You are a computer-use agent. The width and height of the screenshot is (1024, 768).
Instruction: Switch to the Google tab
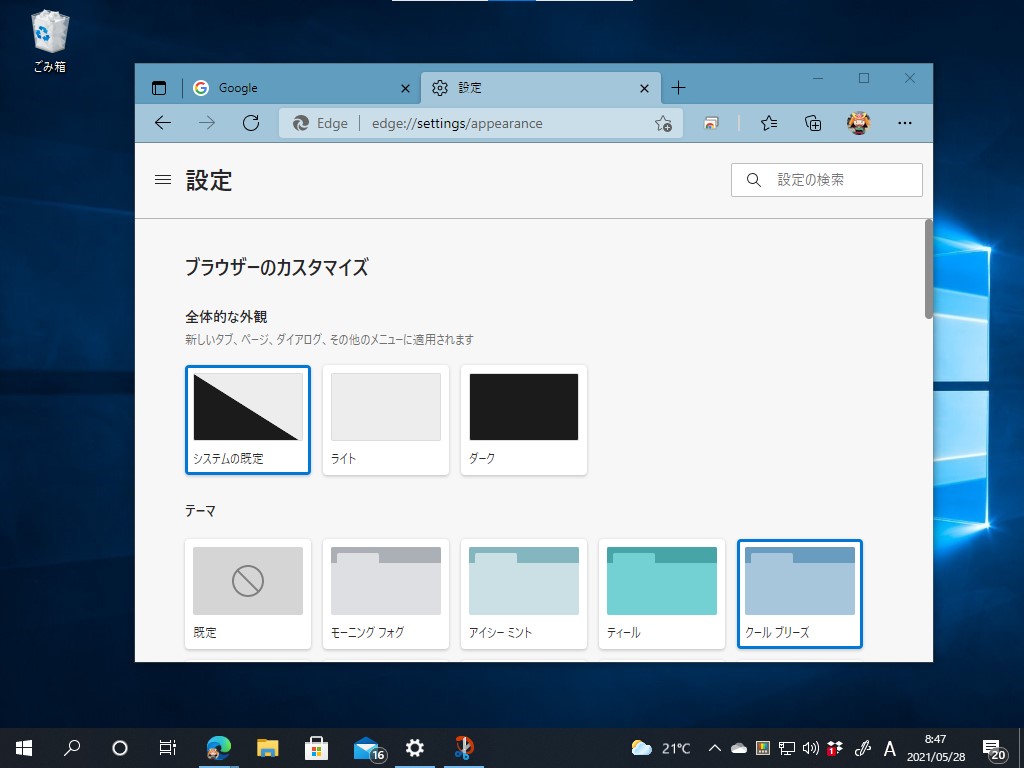(280, 88)
